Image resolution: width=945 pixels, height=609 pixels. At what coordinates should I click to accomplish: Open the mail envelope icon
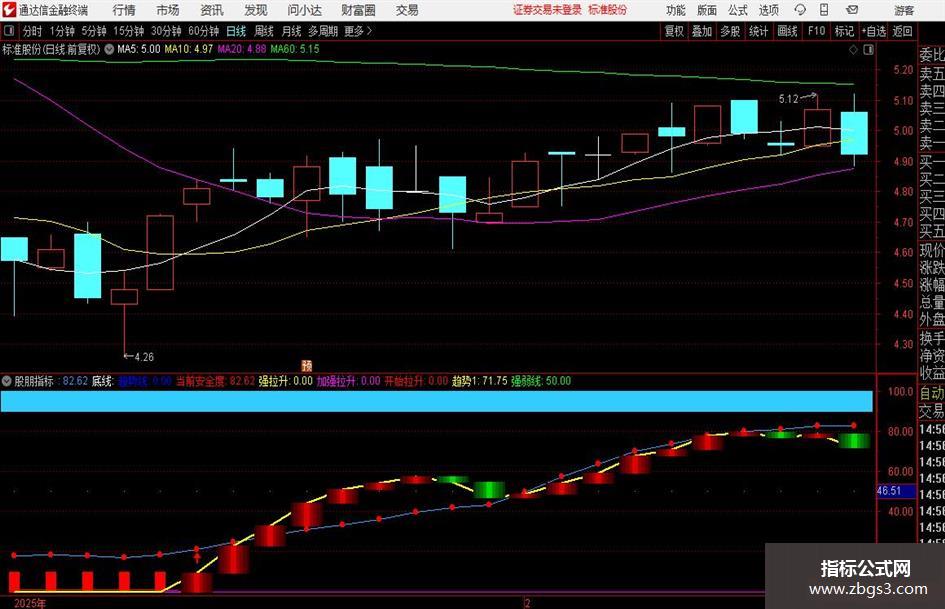pyautogui.click(x=852, y=10)
